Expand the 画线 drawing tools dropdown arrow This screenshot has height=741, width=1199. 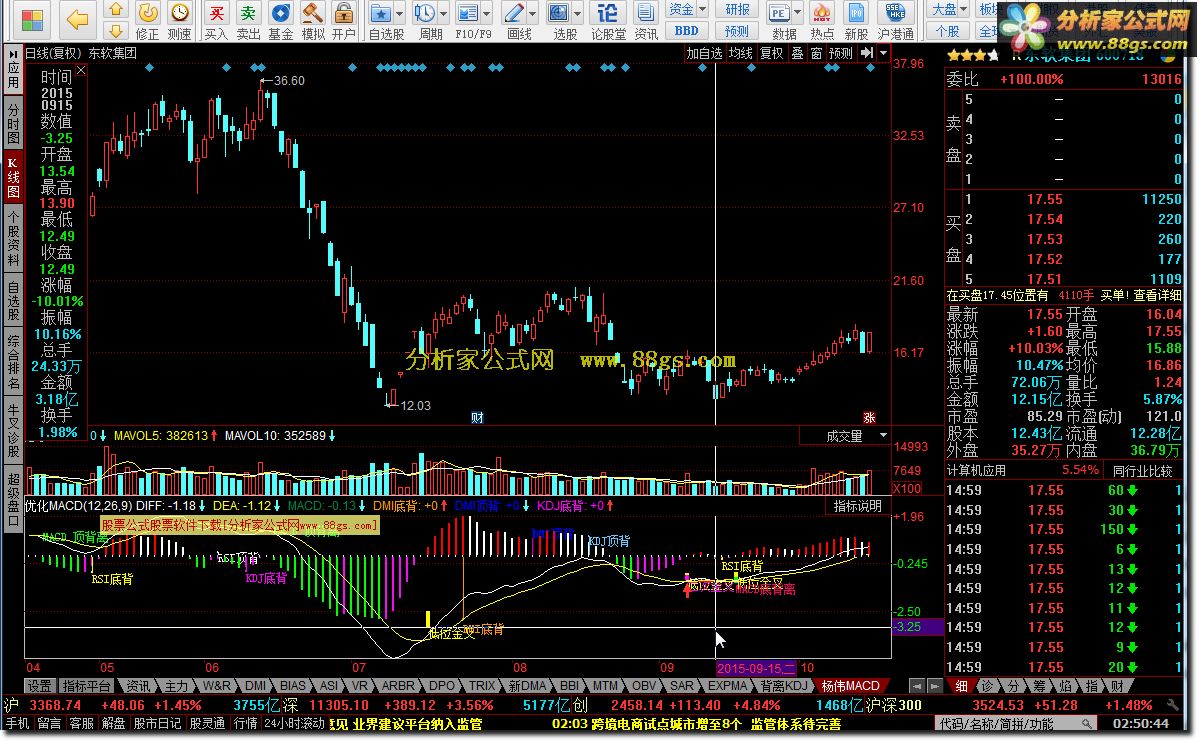(532, 14)
